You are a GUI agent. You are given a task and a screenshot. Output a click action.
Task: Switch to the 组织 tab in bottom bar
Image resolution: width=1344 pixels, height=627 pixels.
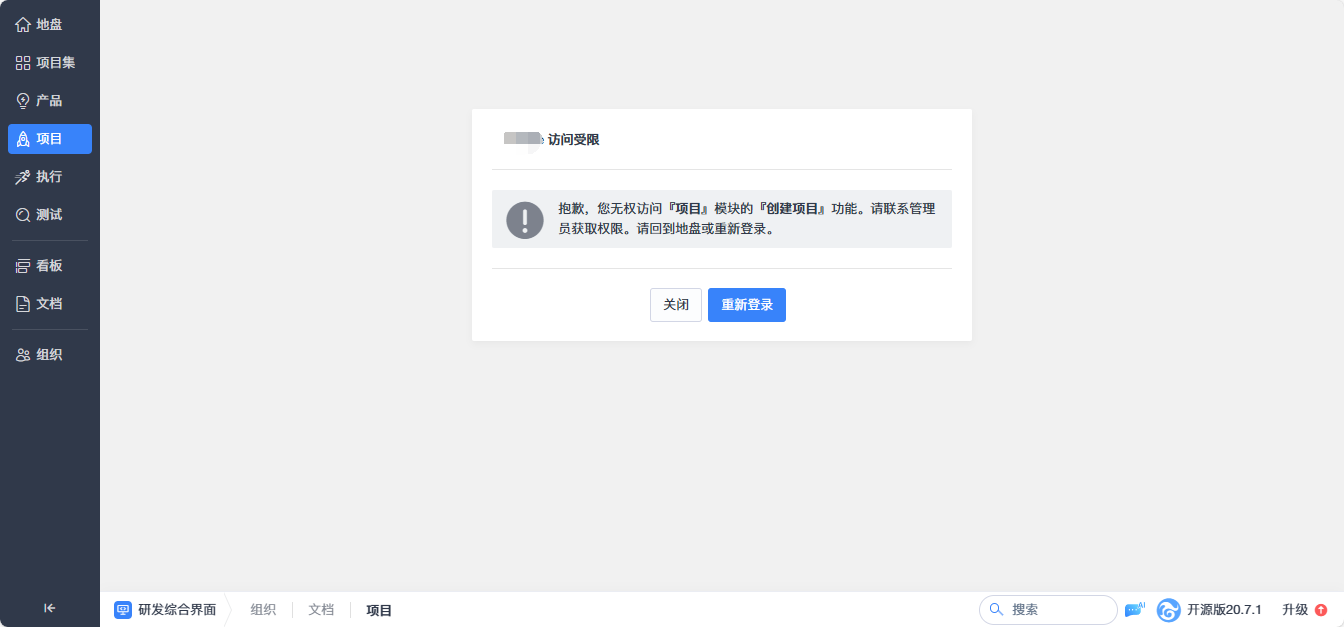(x=263, y=609)
